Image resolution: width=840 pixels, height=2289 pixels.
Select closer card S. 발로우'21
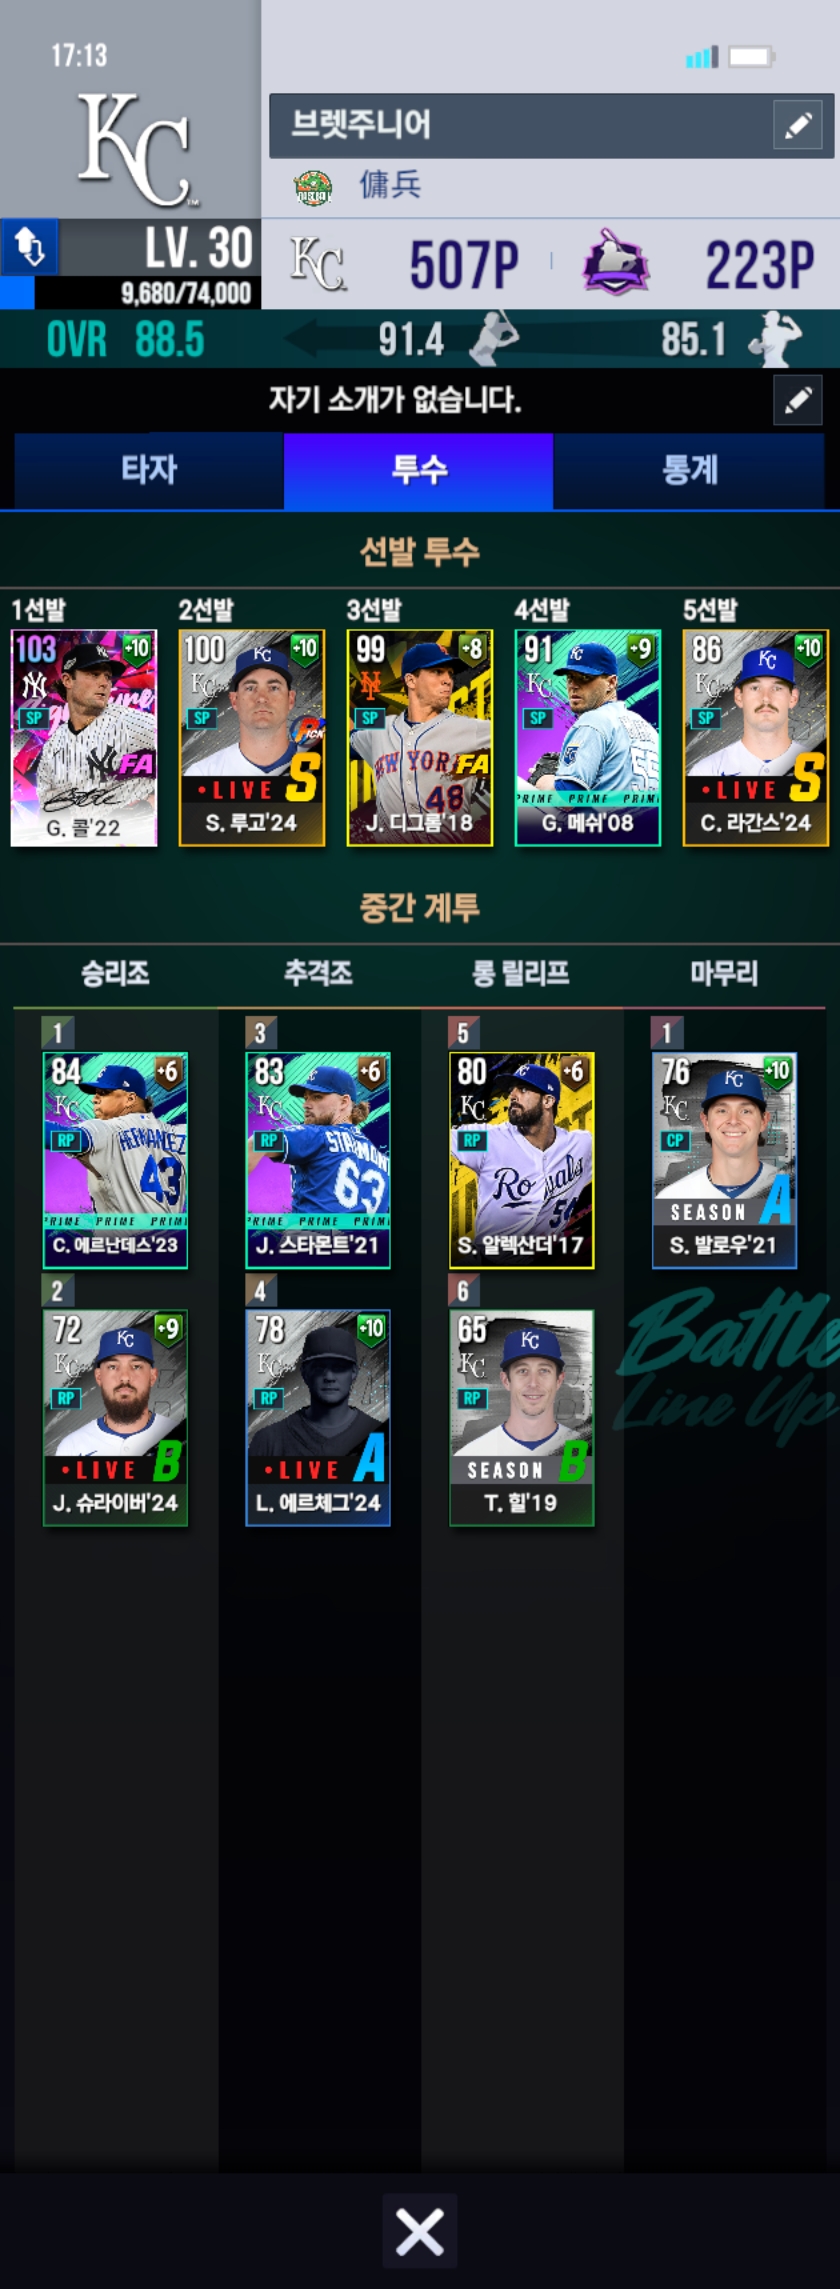click(724, 1160)
